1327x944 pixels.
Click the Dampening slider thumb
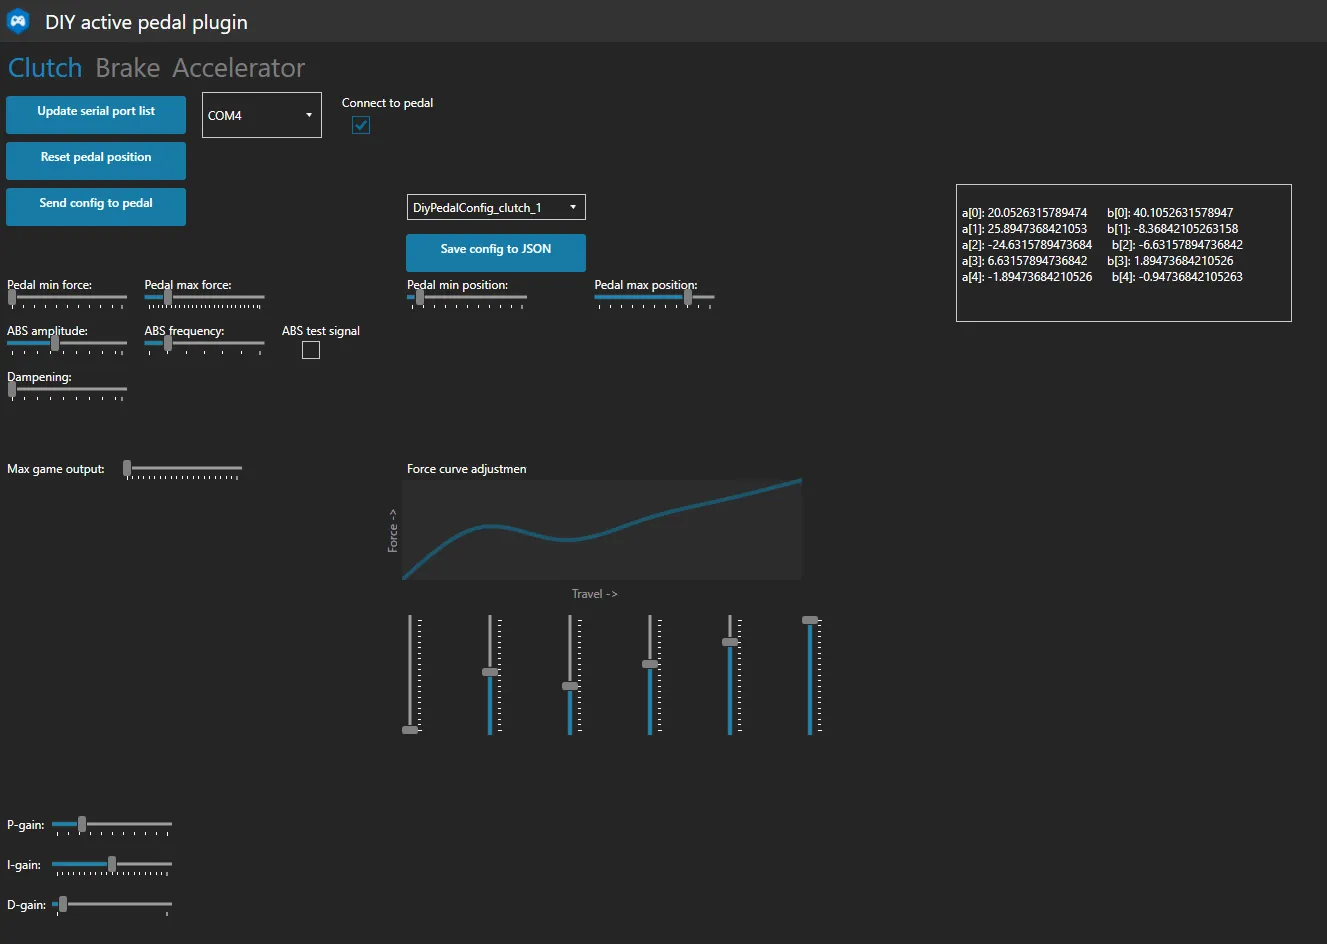pyautogui.click(x=12, y=389)
